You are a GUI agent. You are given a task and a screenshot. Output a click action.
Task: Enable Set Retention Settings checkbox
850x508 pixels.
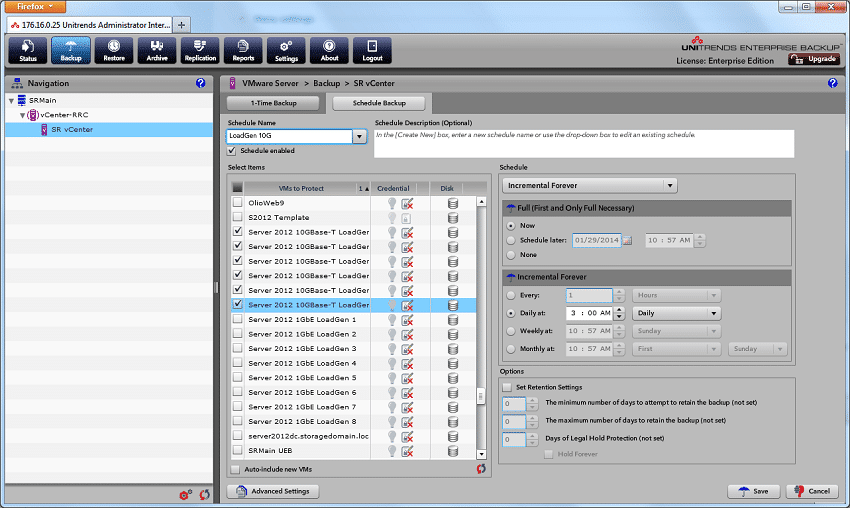coord(507,387)
